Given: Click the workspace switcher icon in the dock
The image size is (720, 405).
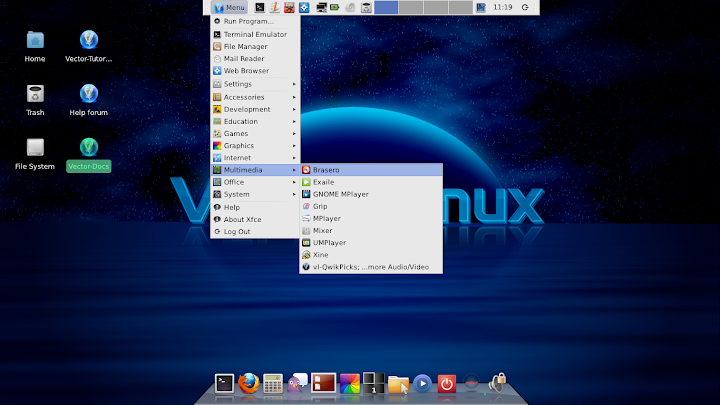Looking at the screenshot, I should tap(373, 383).
